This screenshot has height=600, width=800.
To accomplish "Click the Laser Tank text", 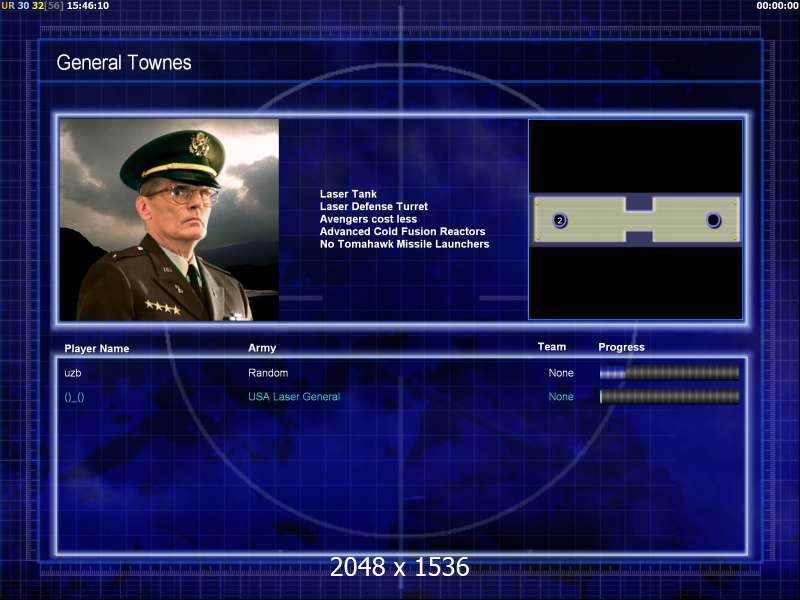I will pos(348,194).
